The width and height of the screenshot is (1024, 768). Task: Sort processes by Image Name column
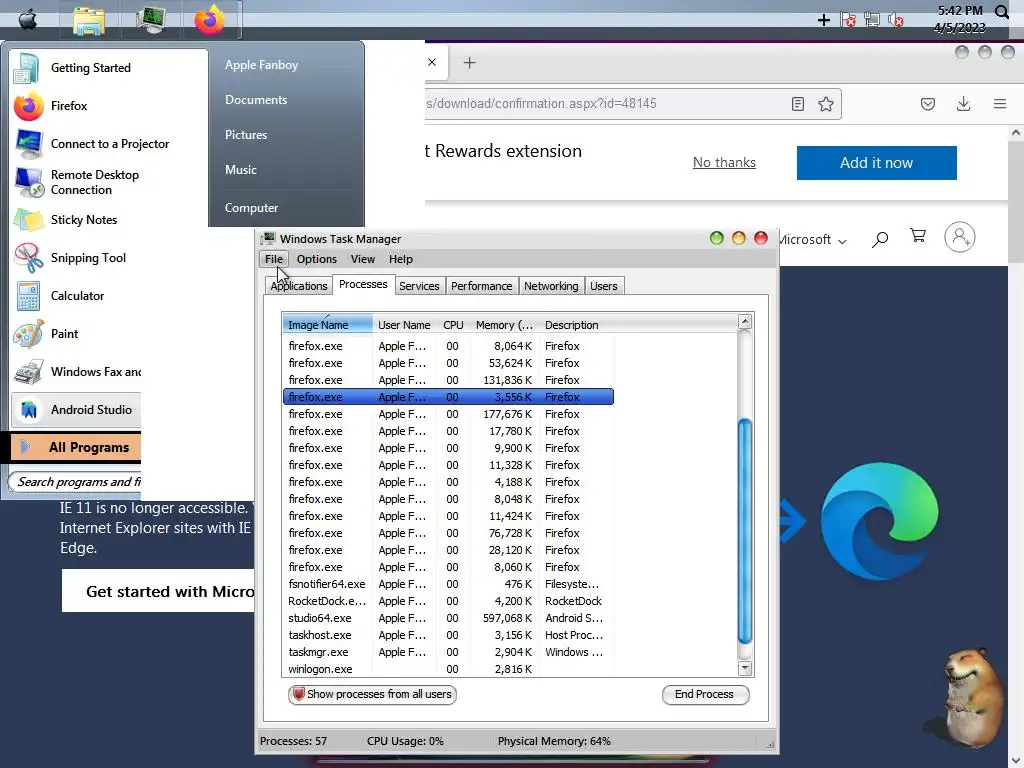pos(328,325)
